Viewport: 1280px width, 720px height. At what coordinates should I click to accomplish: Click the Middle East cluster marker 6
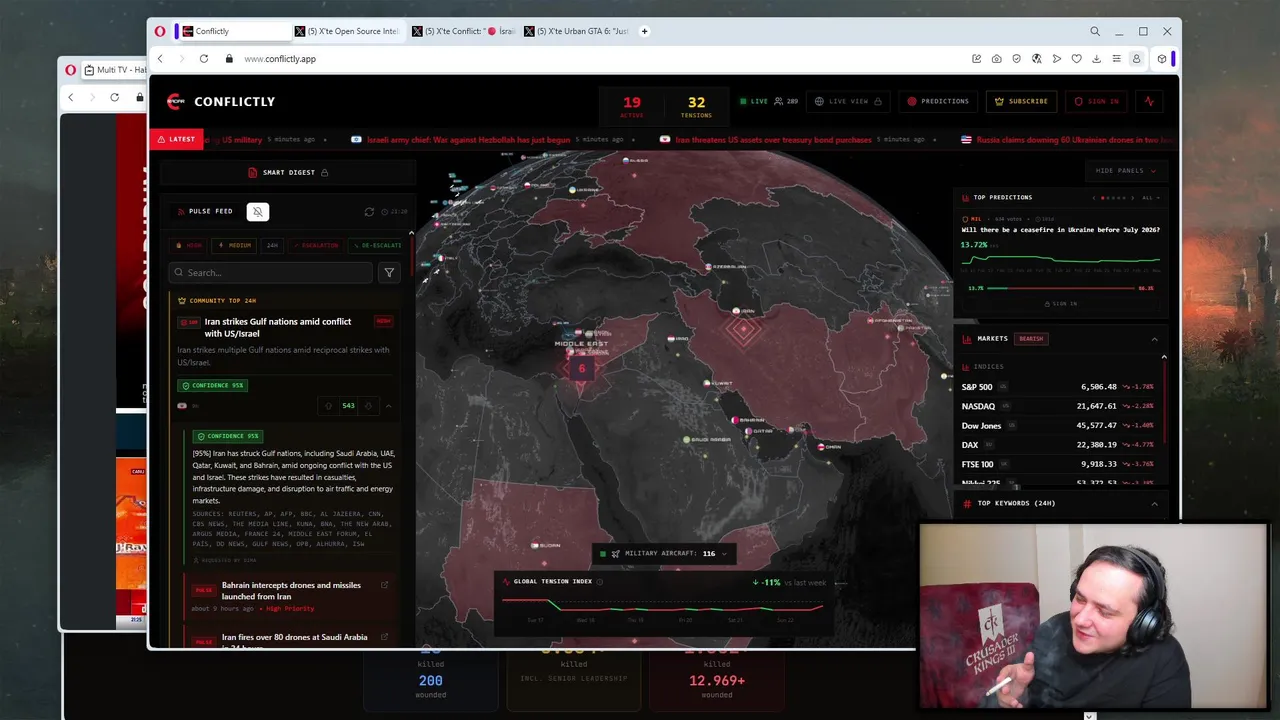click(581, 369)
